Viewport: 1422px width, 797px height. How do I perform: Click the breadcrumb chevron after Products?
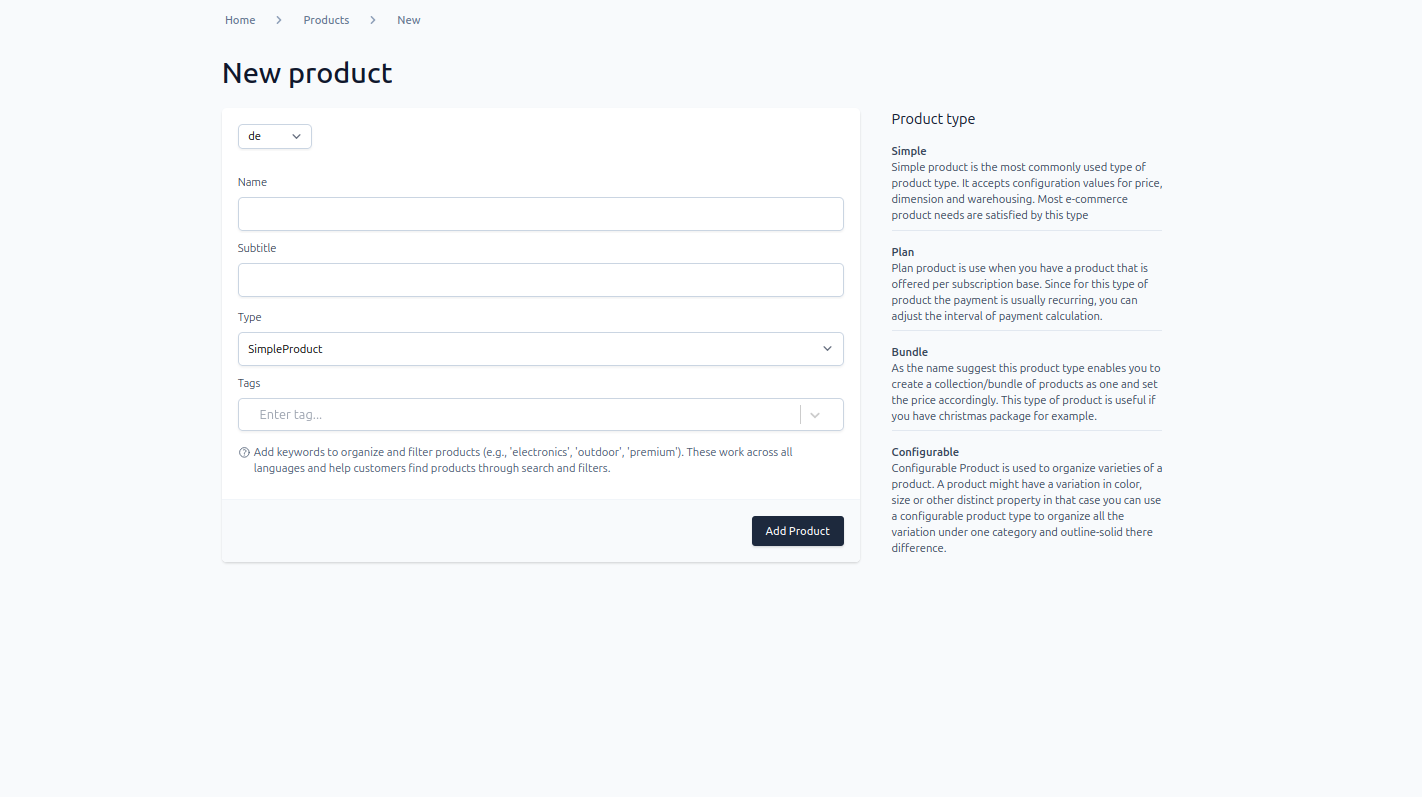pos(373,20)
